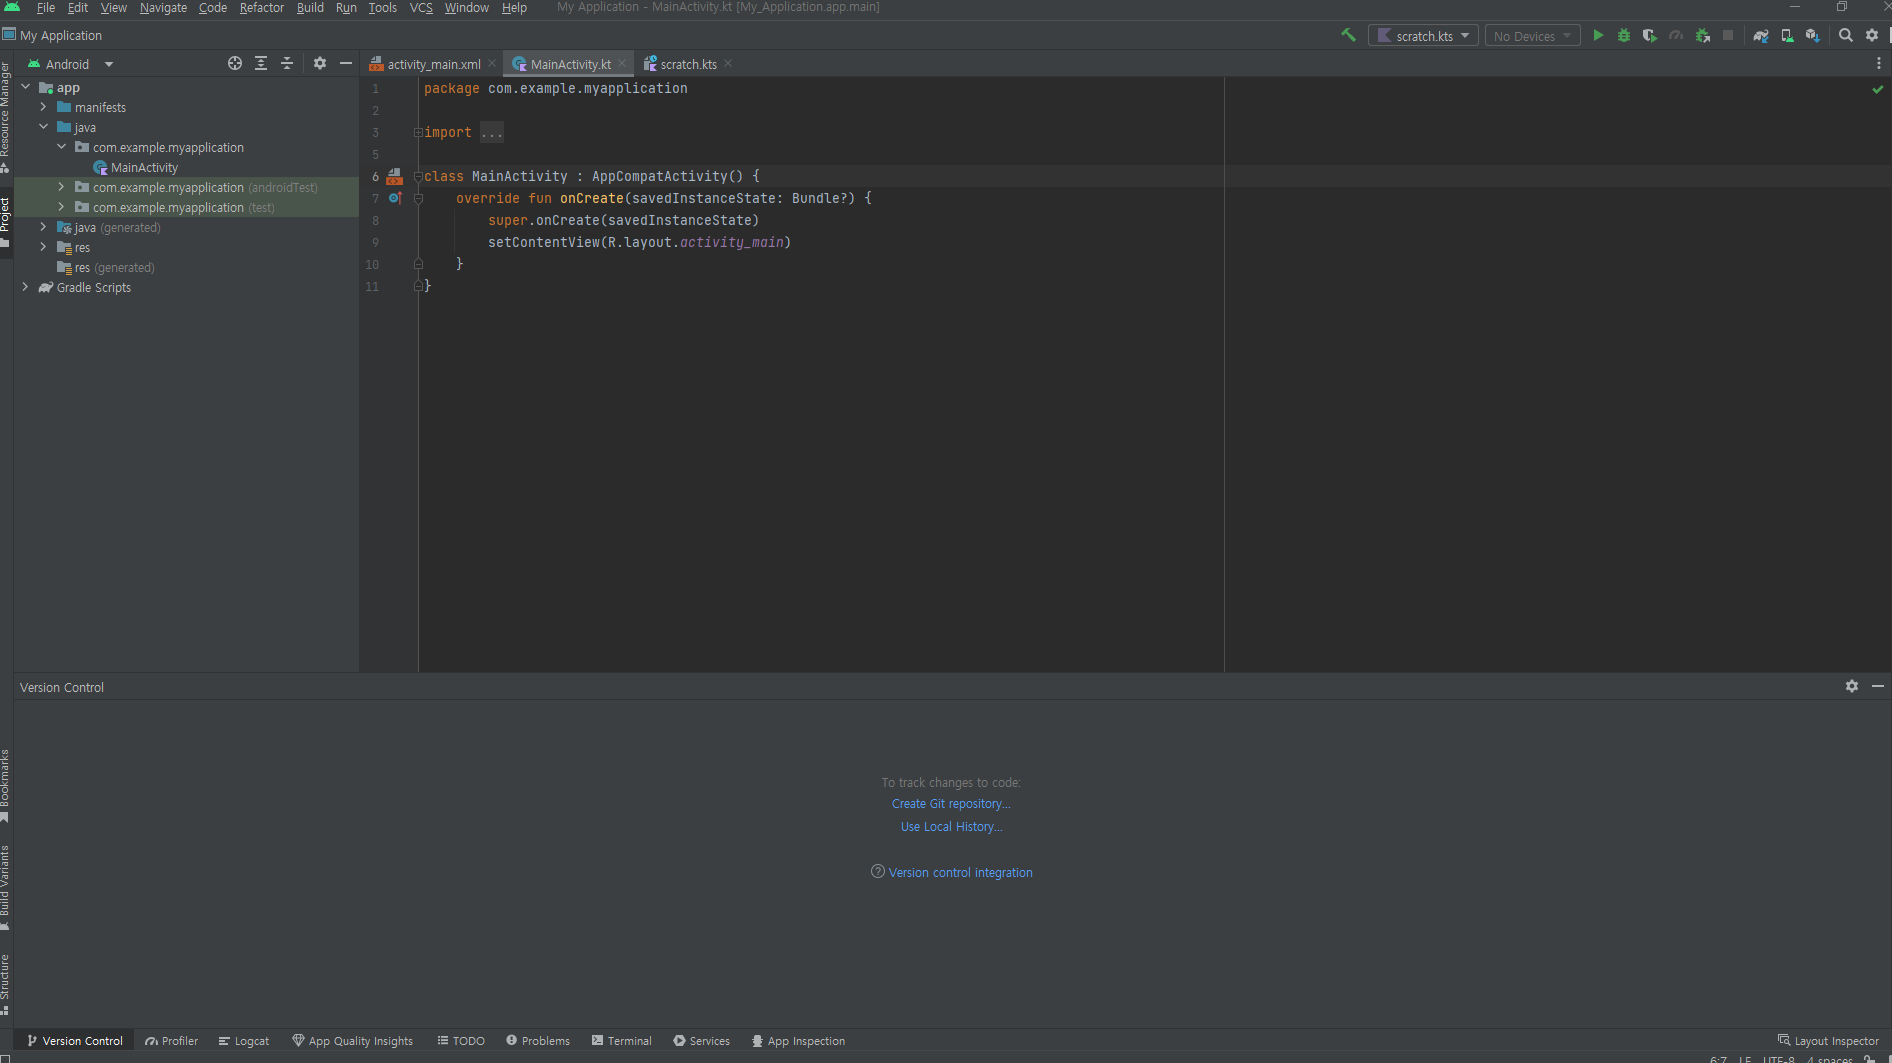Expand the java (generated) folder
This screenshot has height=1063, width=1892.
(44, 227)
